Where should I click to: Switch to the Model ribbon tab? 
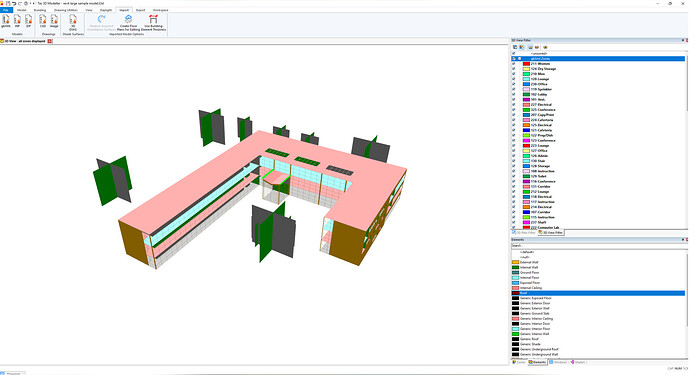click(22, 10)
